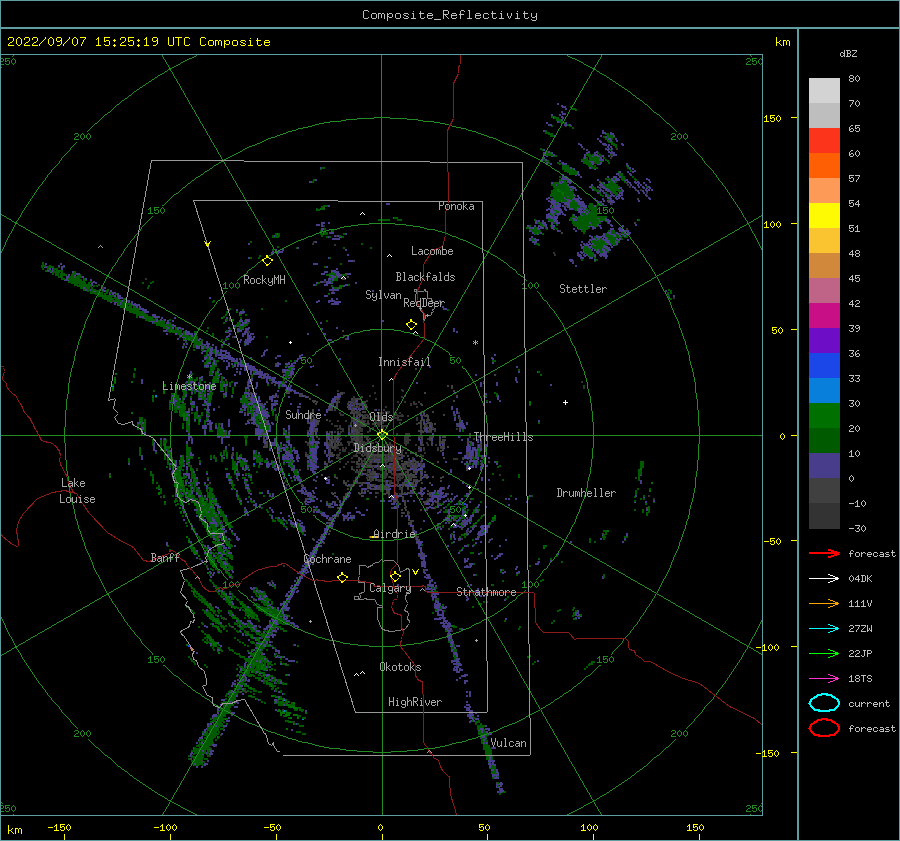Pick the magenta 39–42 dBZ color swatch
The image size is (900, 841).
click(x=824, y=315)
